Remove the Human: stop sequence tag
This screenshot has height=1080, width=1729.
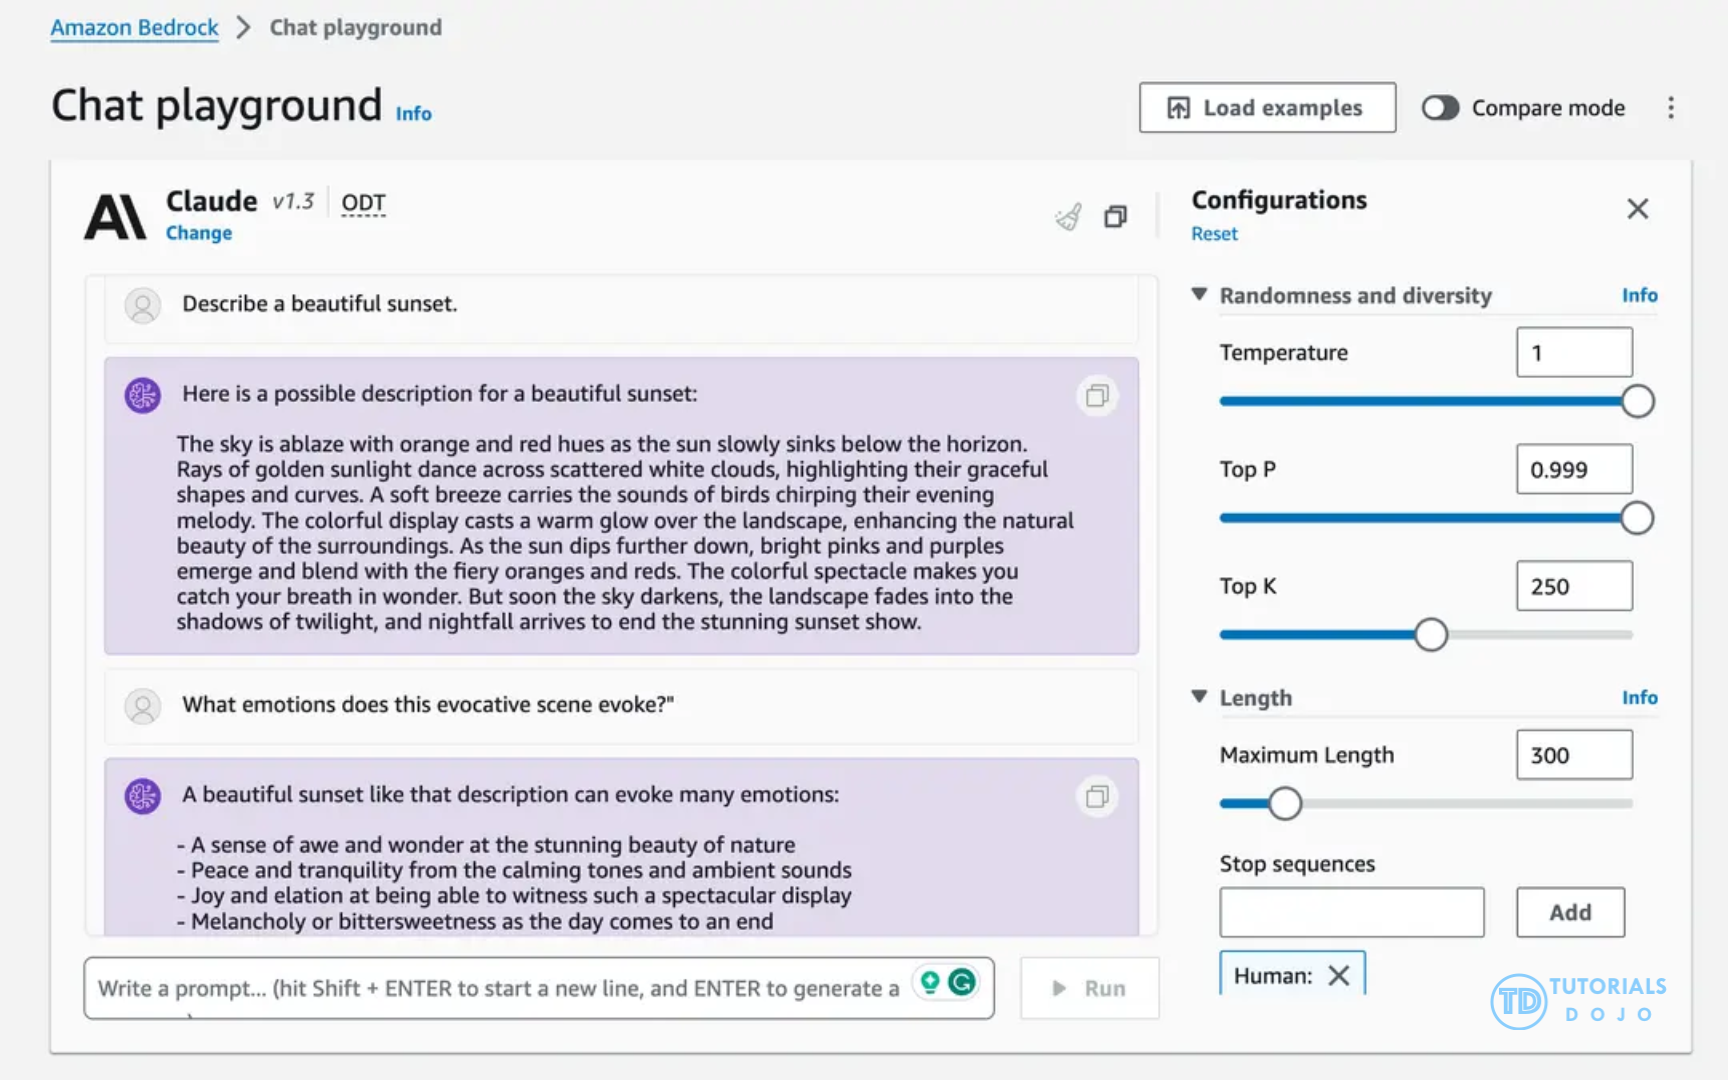(x=1339, y=976)
